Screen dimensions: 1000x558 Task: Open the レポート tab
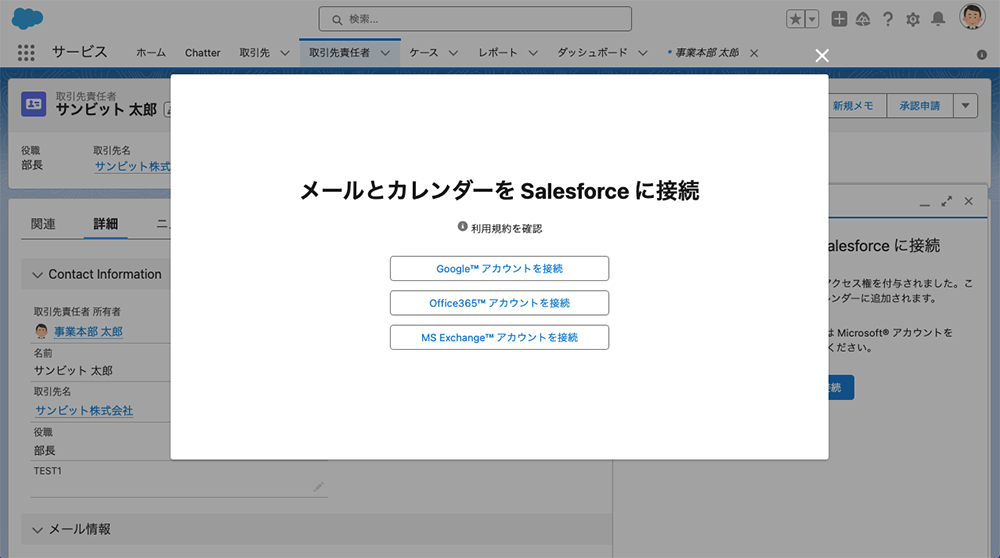coord(498,53)
